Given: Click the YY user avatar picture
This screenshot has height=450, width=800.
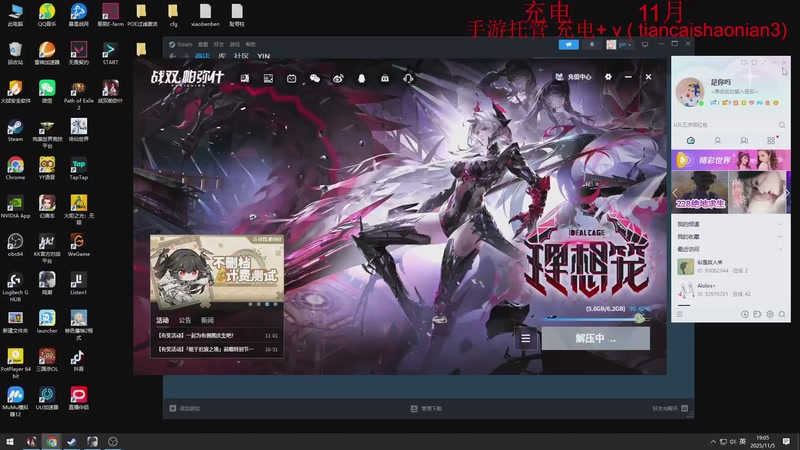Looking at the screenshot, I should point(690,92).
